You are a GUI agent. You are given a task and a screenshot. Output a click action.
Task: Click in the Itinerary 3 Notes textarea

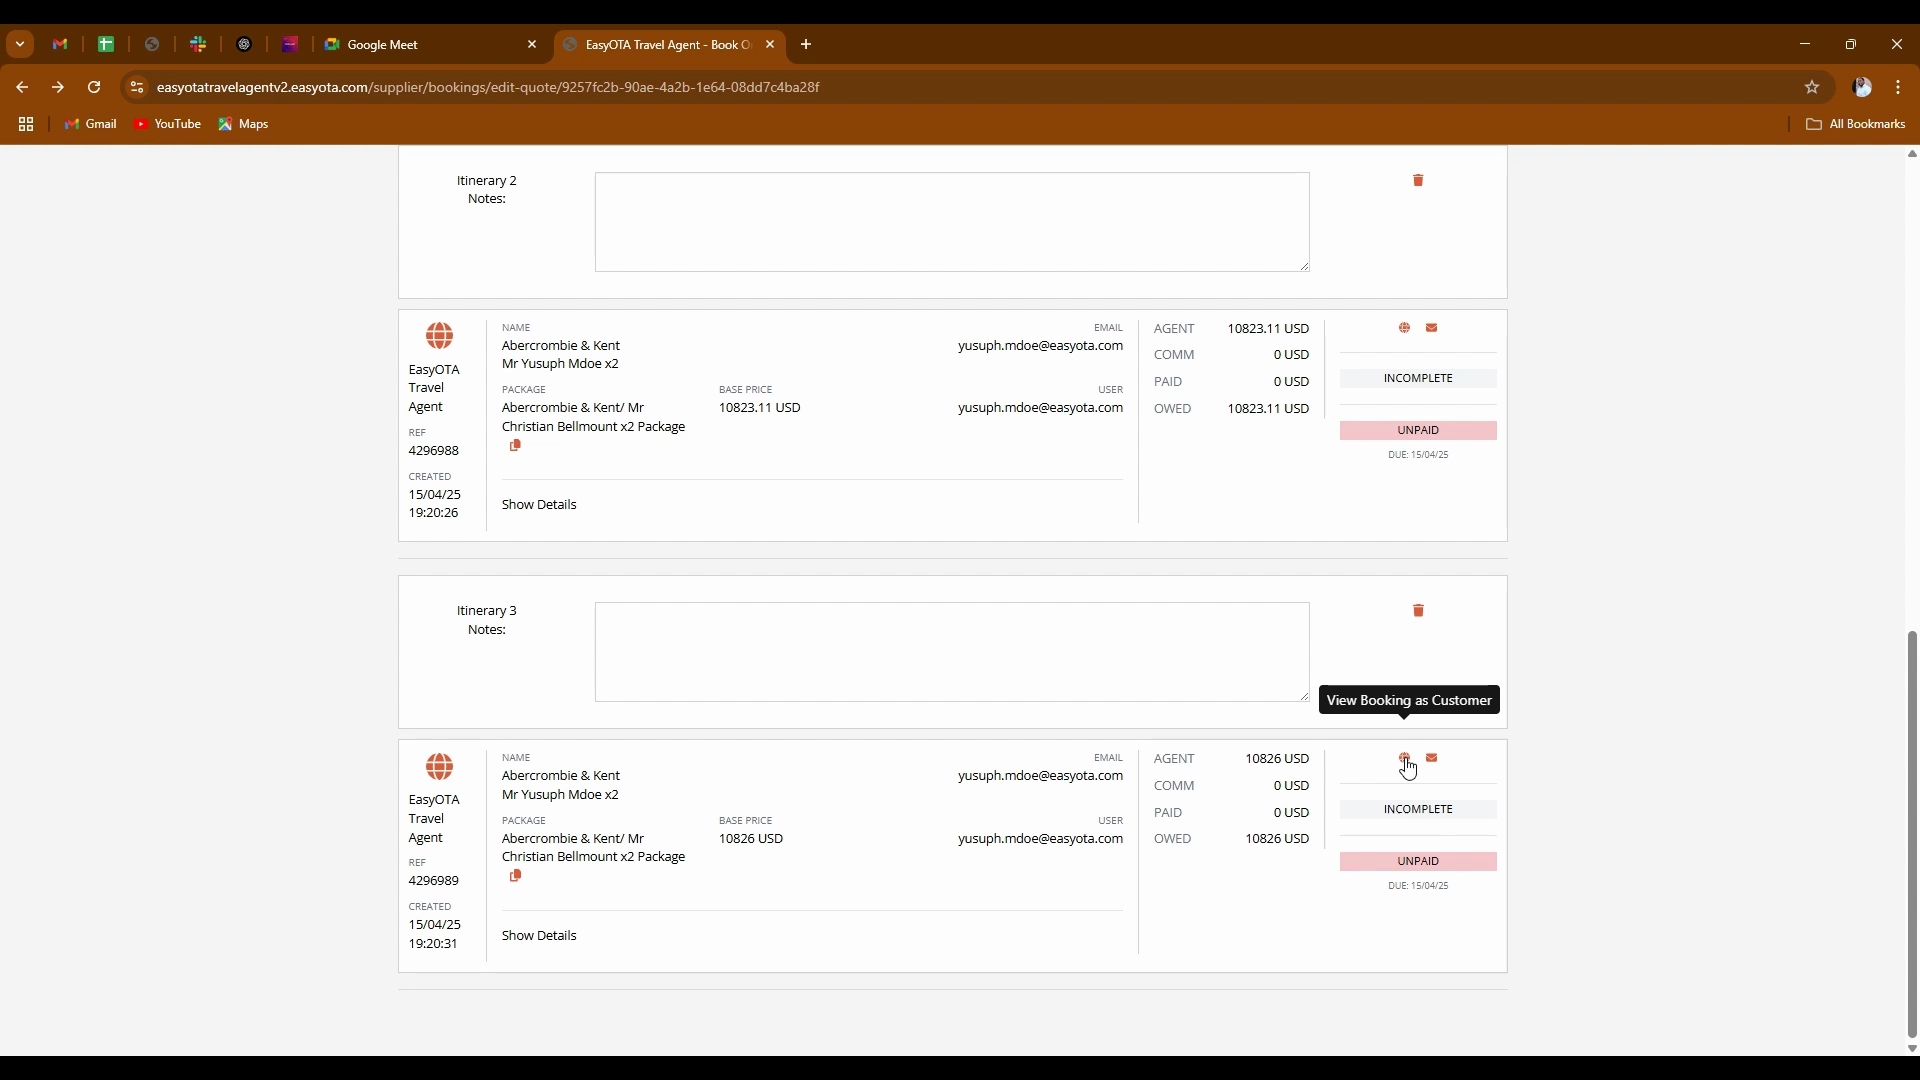[952, 652]
